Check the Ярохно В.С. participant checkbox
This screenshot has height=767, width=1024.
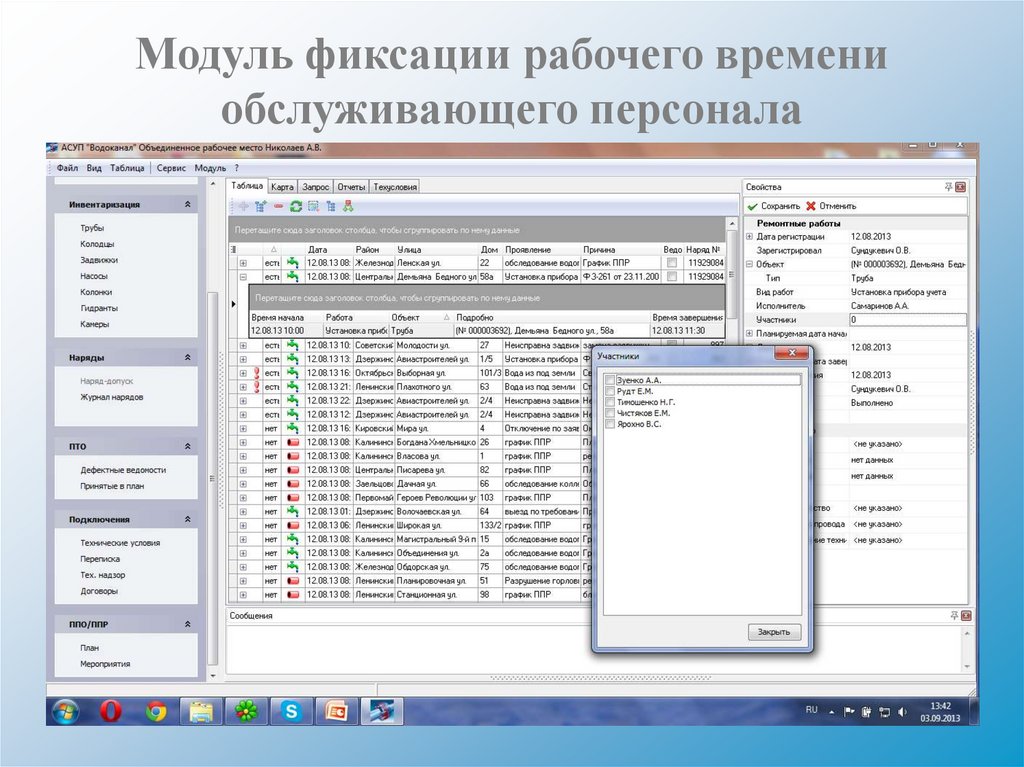[610, 425]
